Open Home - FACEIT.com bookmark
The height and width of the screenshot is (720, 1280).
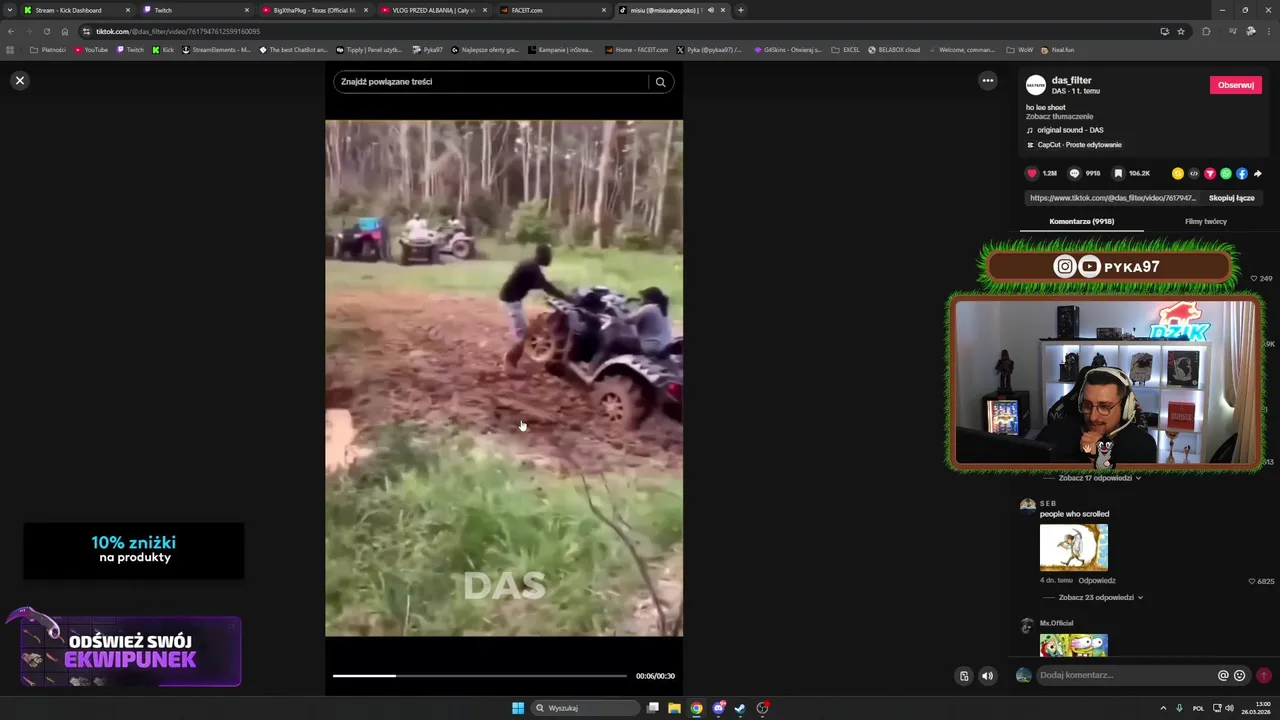point(636,49)
